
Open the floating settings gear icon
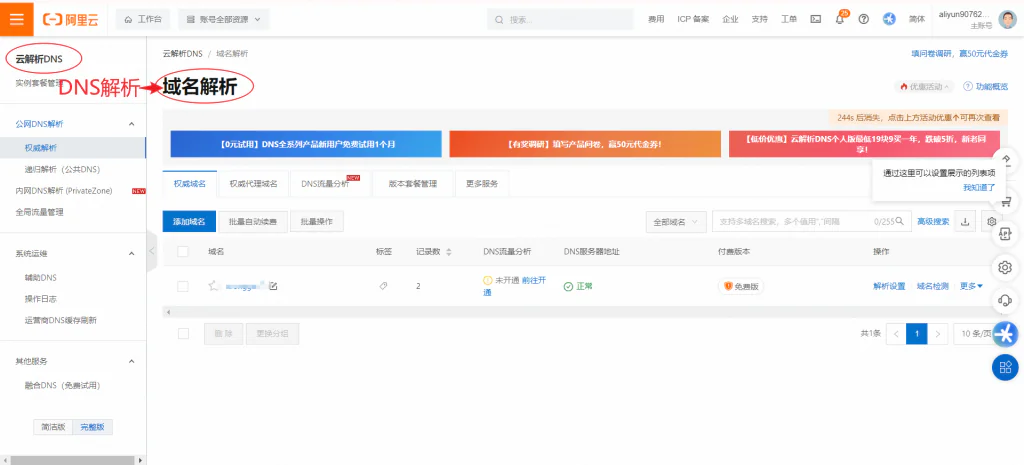point(1006,267)
